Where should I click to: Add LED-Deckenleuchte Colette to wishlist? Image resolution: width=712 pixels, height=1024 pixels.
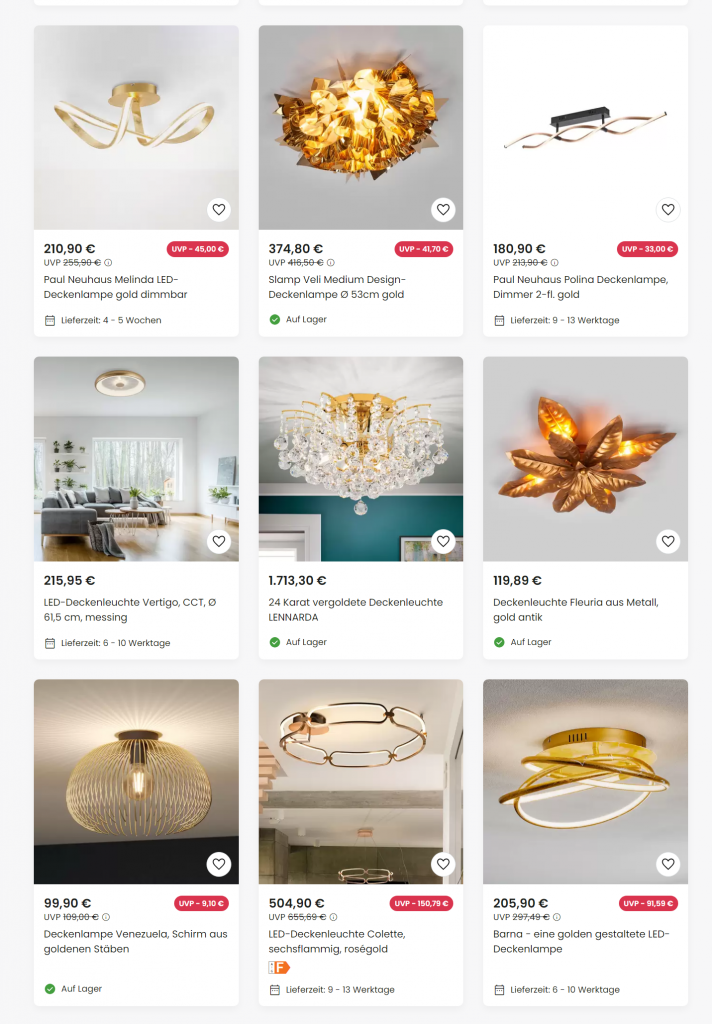(x=444, y=864)
